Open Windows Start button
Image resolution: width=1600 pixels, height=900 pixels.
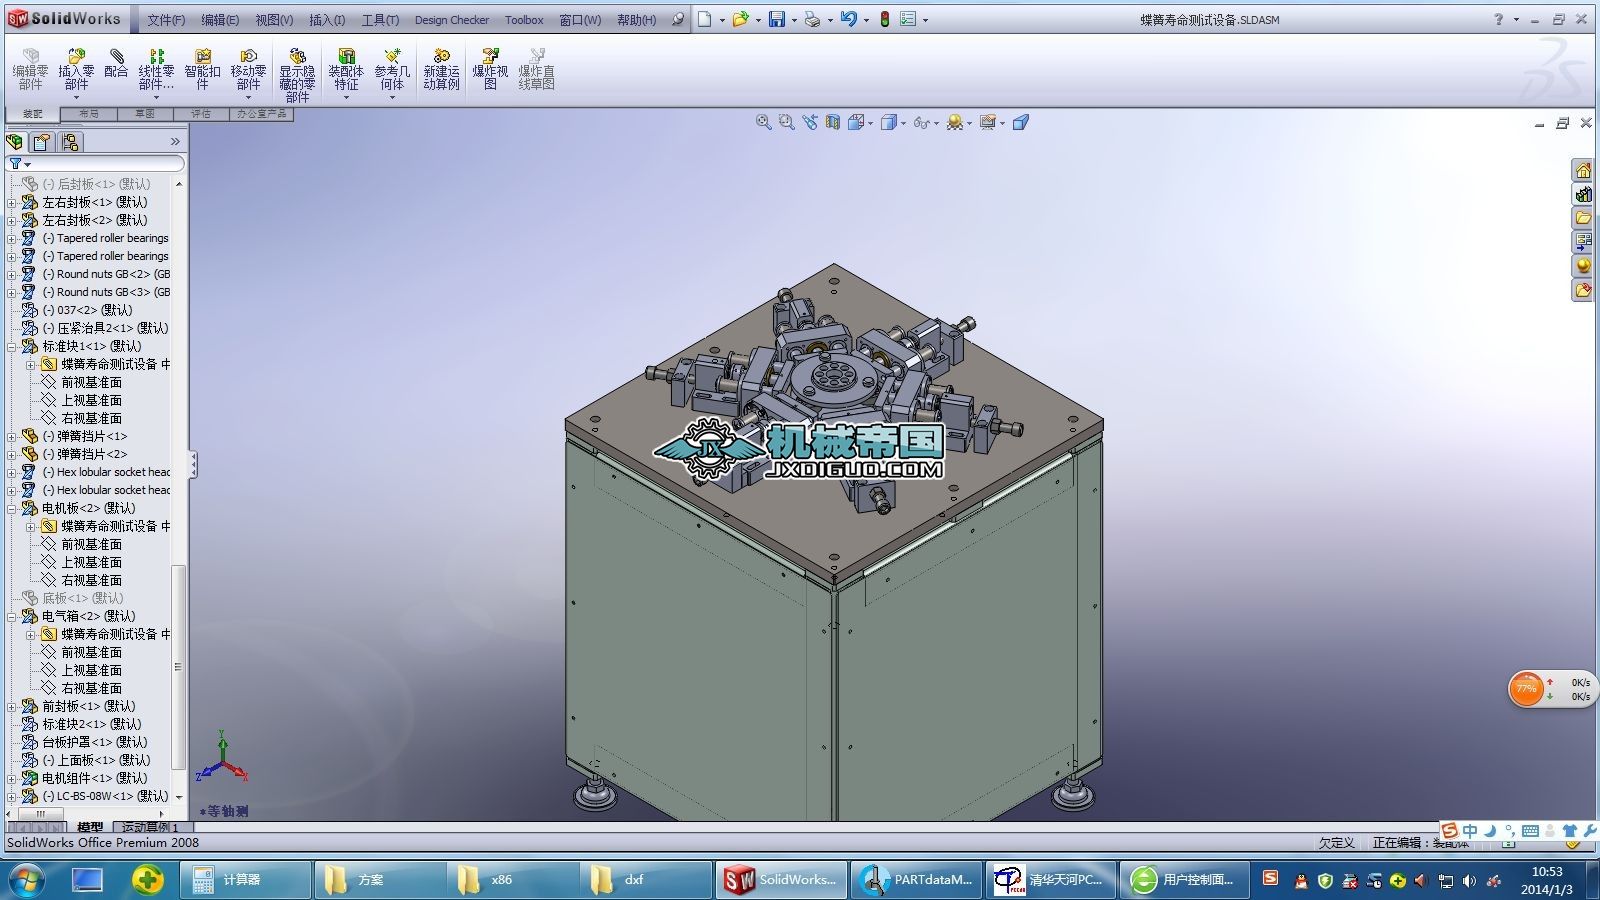[x=27, y=880]
